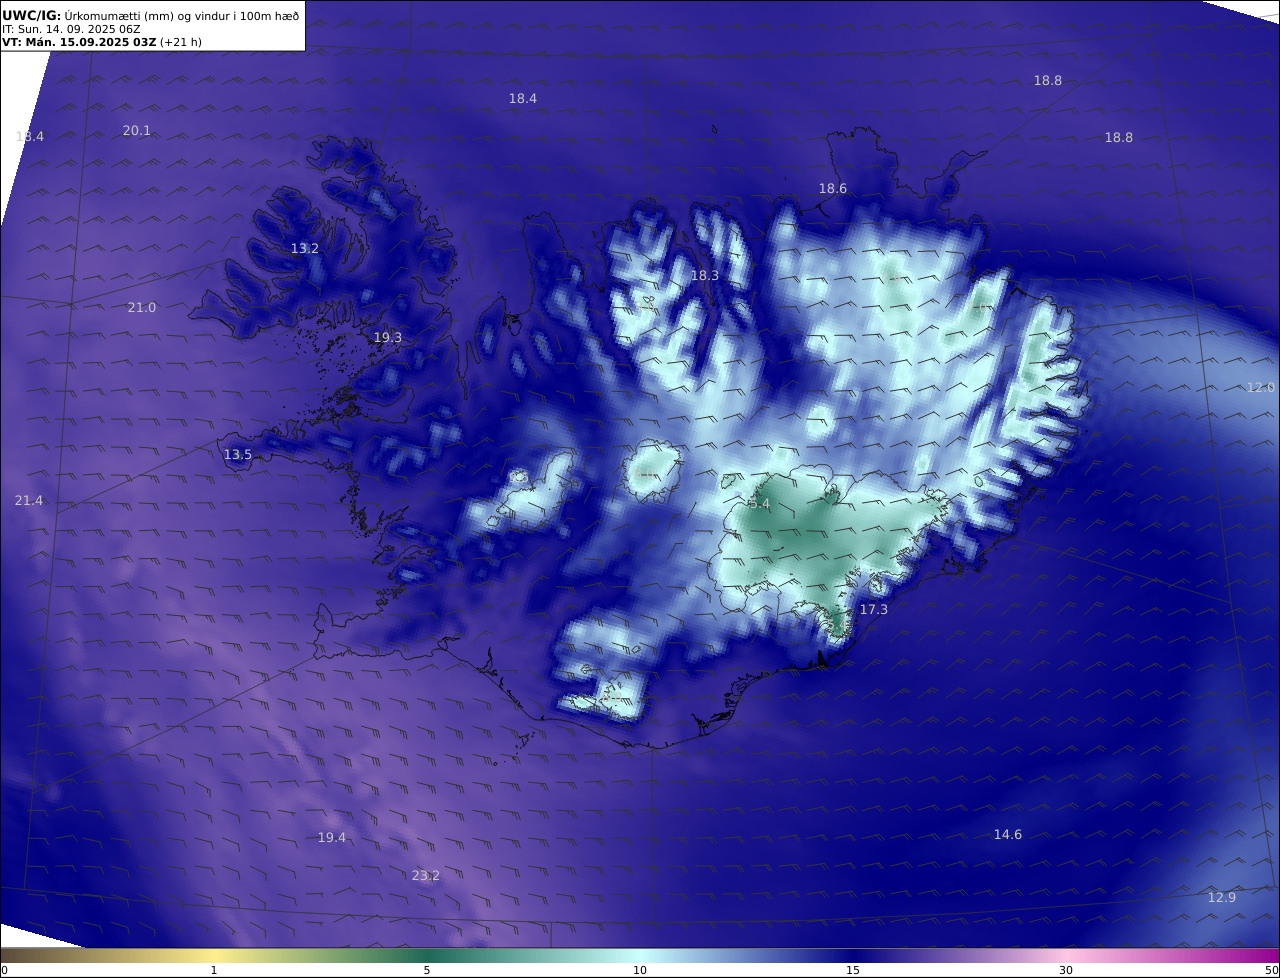1280x978 pixels.
Task: Click the 18.6 value on the map
Action: point(833,189)
